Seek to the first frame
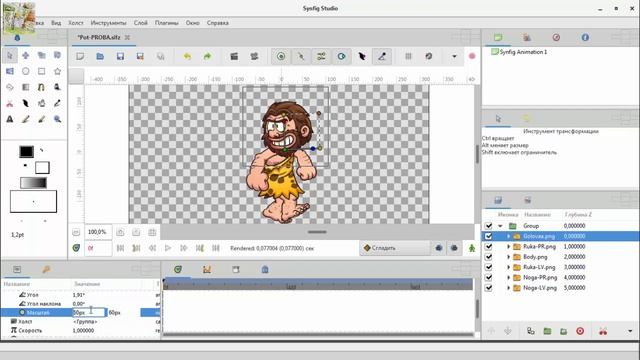Image resolution: width=640 pixels, height=360 pixels. (120, 248)
